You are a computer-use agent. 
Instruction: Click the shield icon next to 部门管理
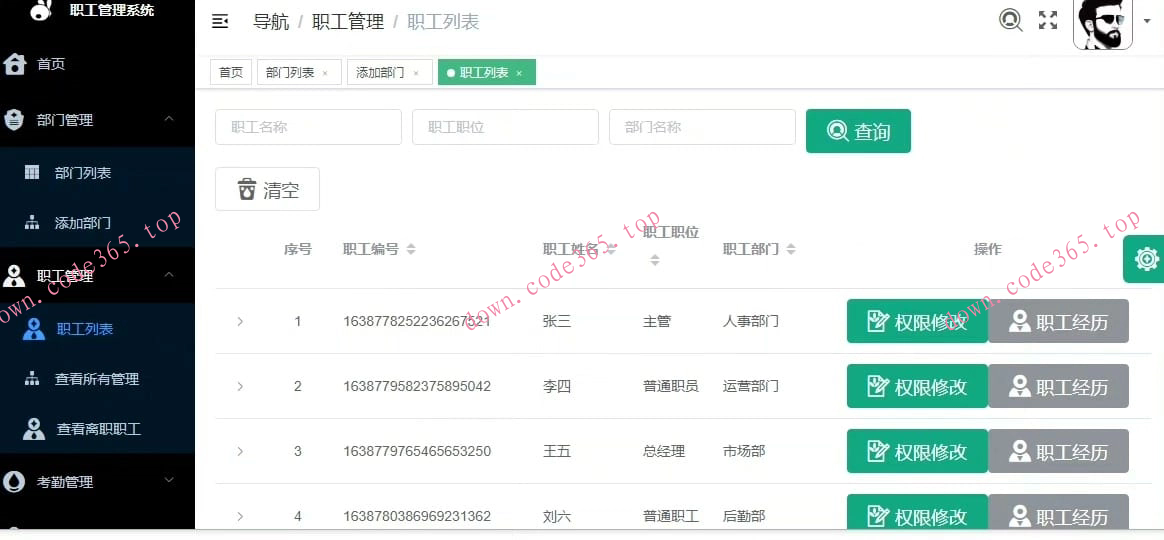click(14, 120)
